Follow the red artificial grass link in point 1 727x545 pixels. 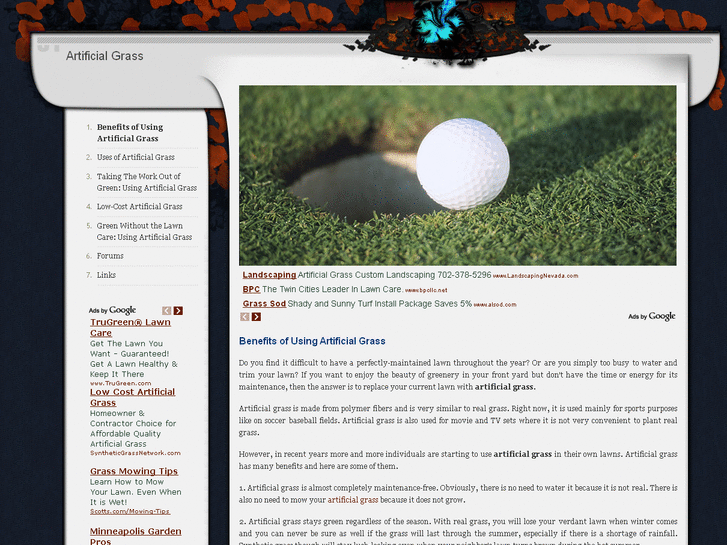(x=353, y=500)
